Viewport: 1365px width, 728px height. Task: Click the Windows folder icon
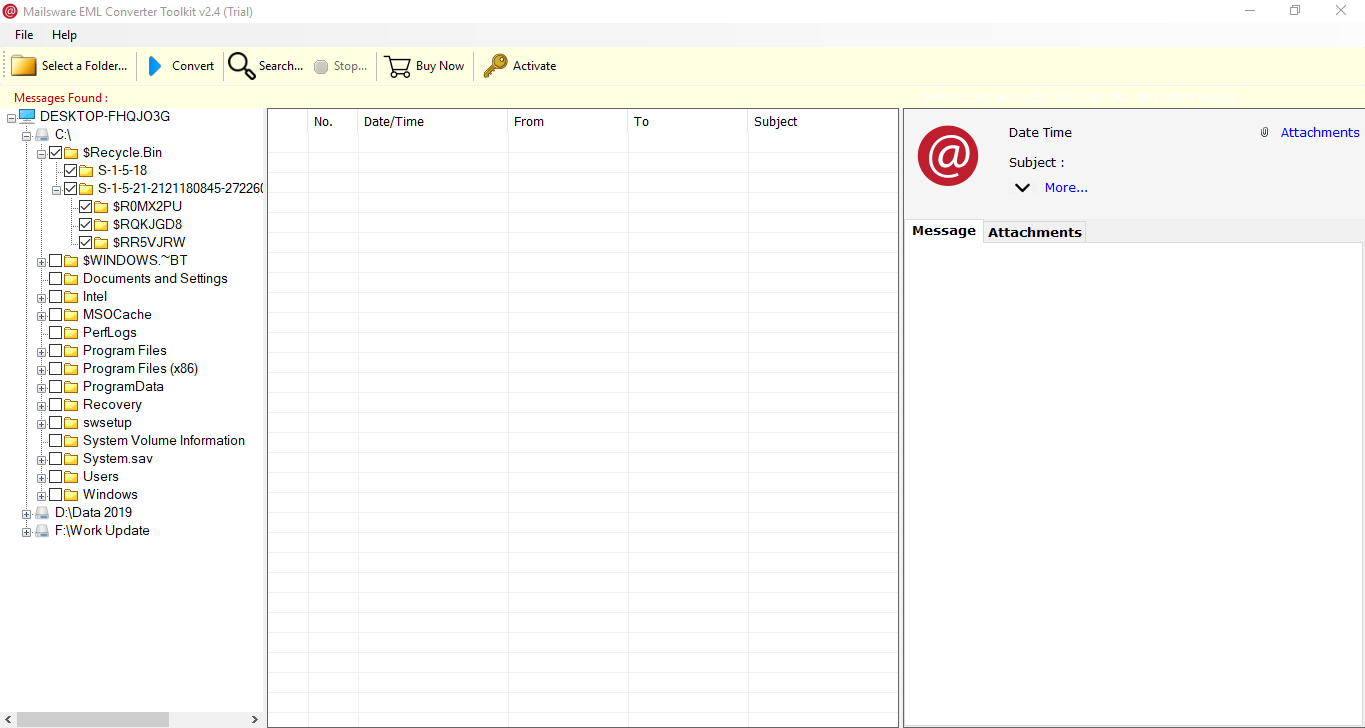(x=71, y=494)
